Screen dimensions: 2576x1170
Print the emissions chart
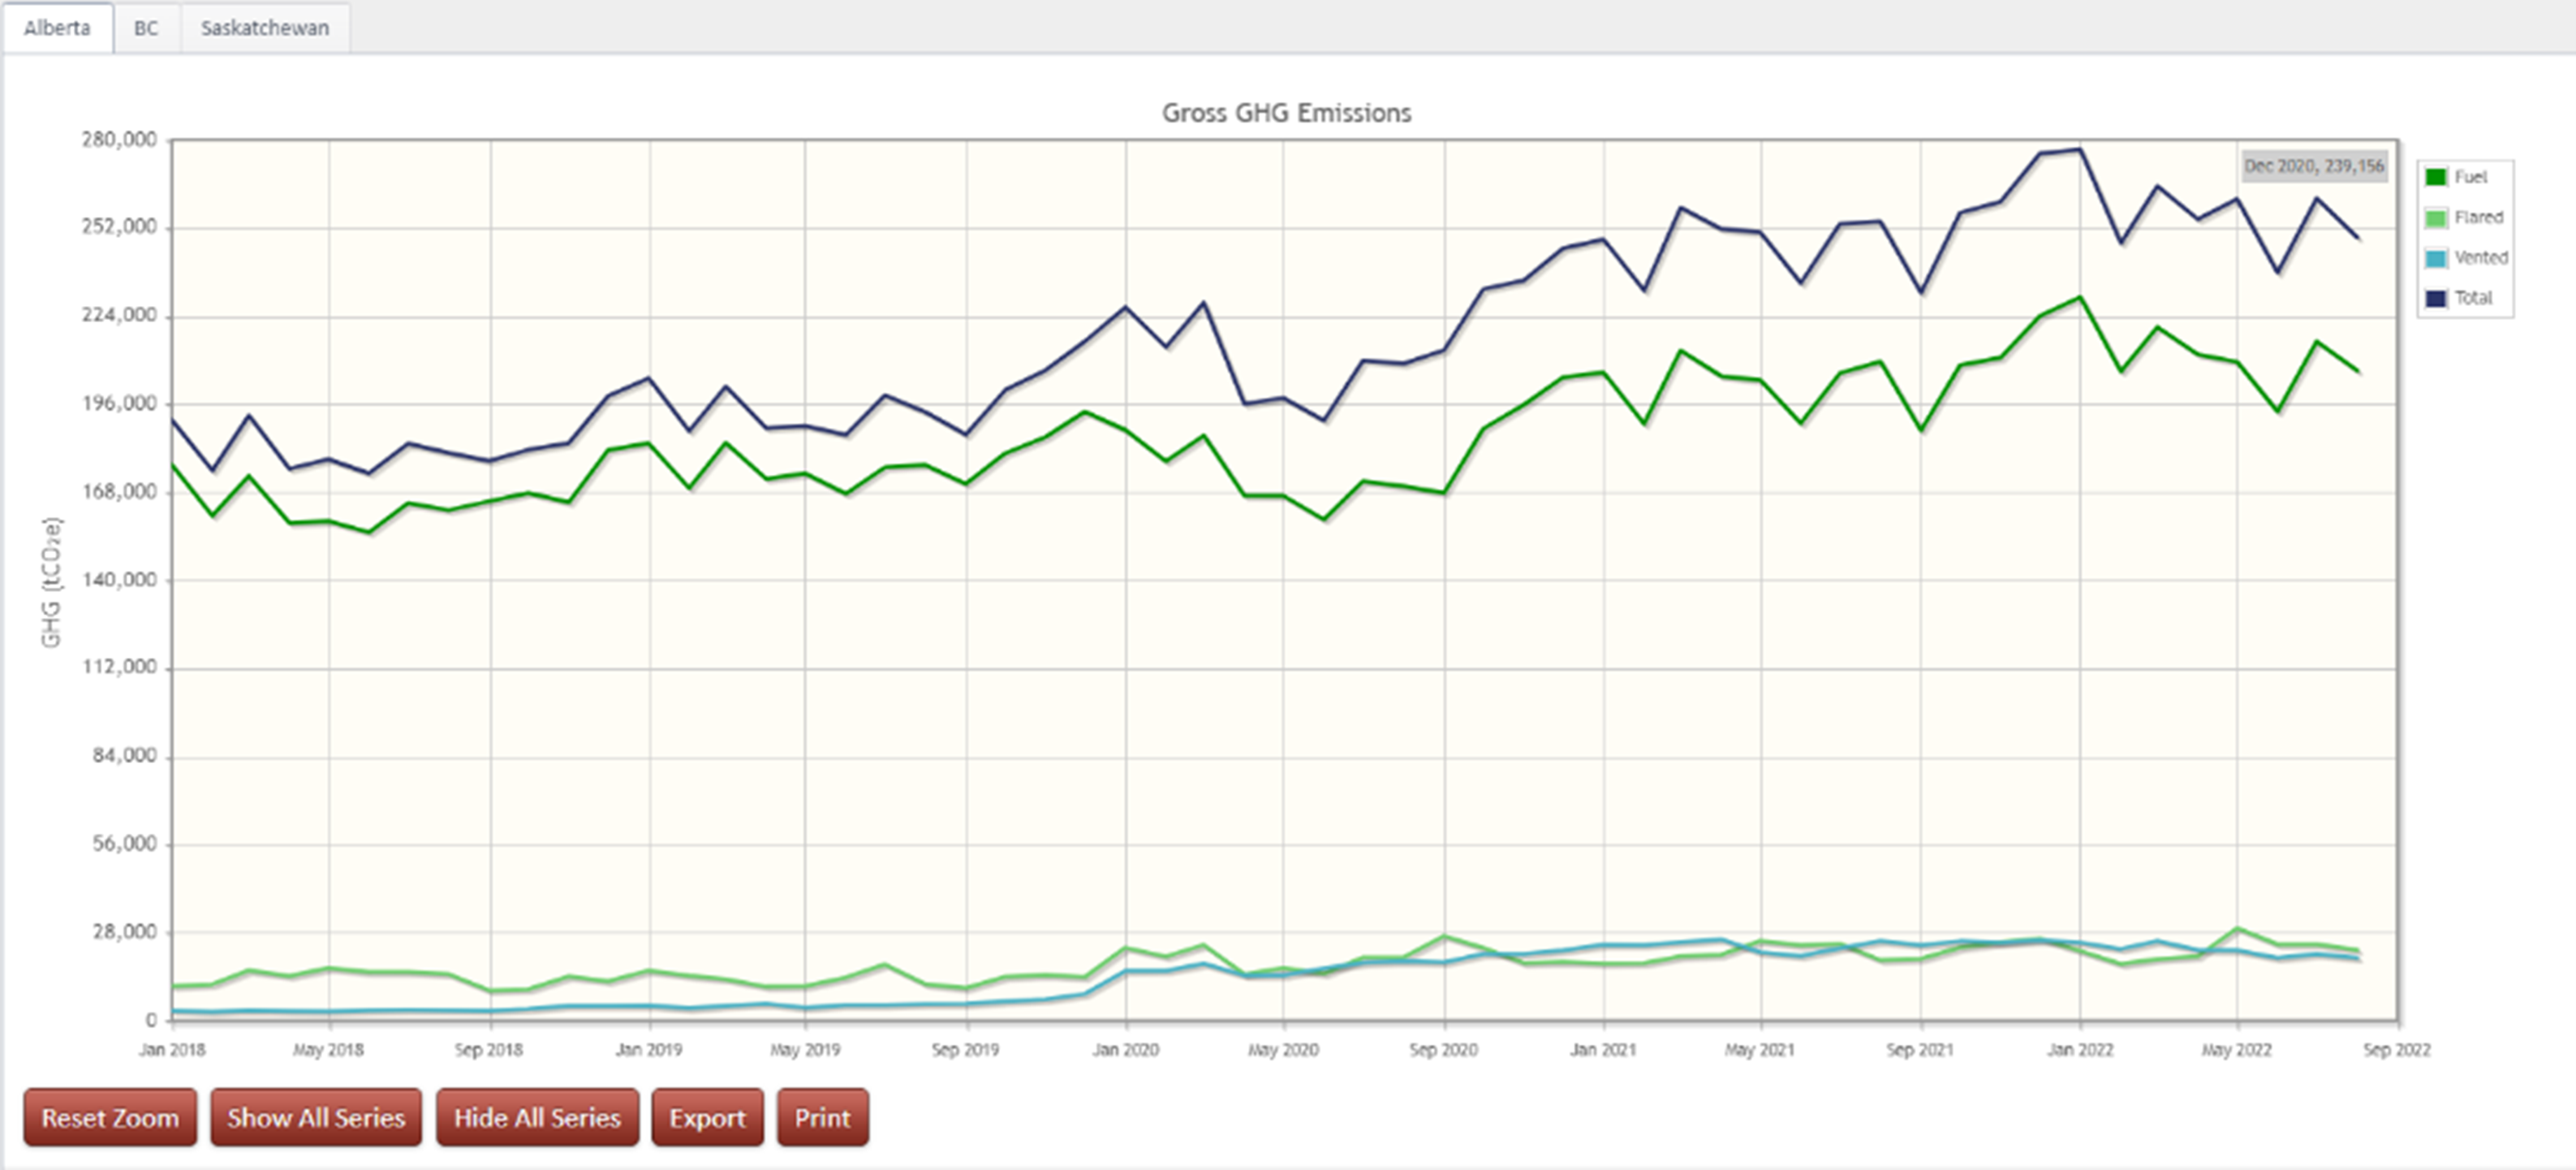[822, 1117]
